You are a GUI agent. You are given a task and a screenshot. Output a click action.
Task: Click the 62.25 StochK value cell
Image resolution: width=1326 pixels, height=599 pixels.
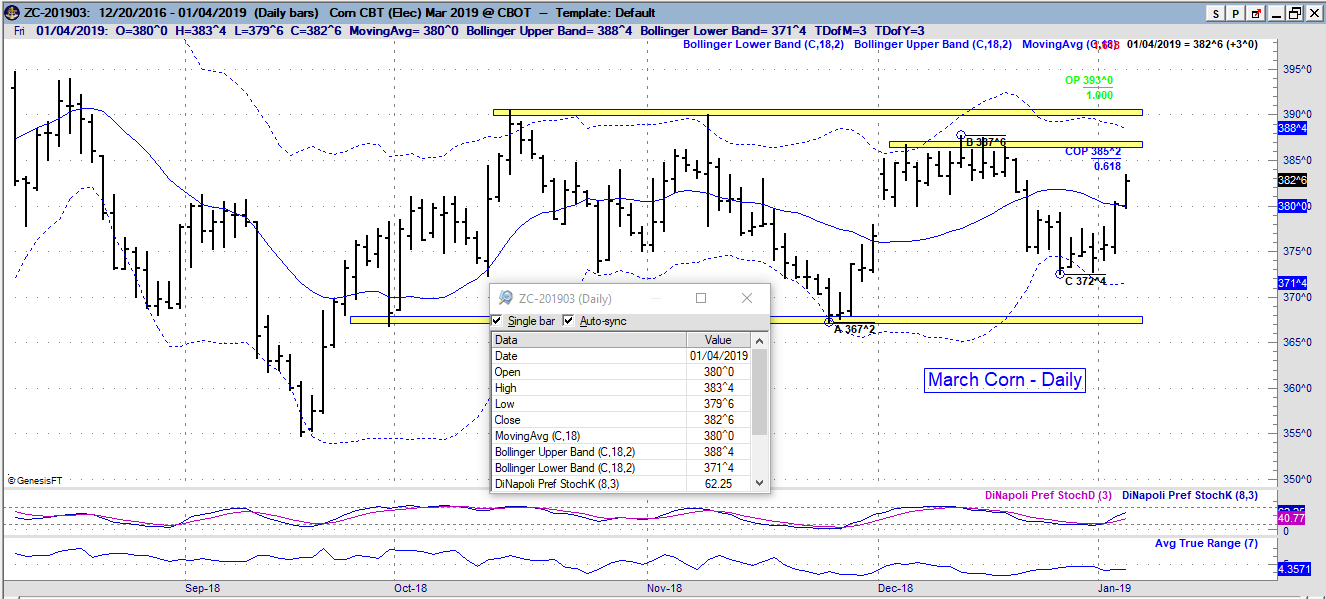coord(718,484)
